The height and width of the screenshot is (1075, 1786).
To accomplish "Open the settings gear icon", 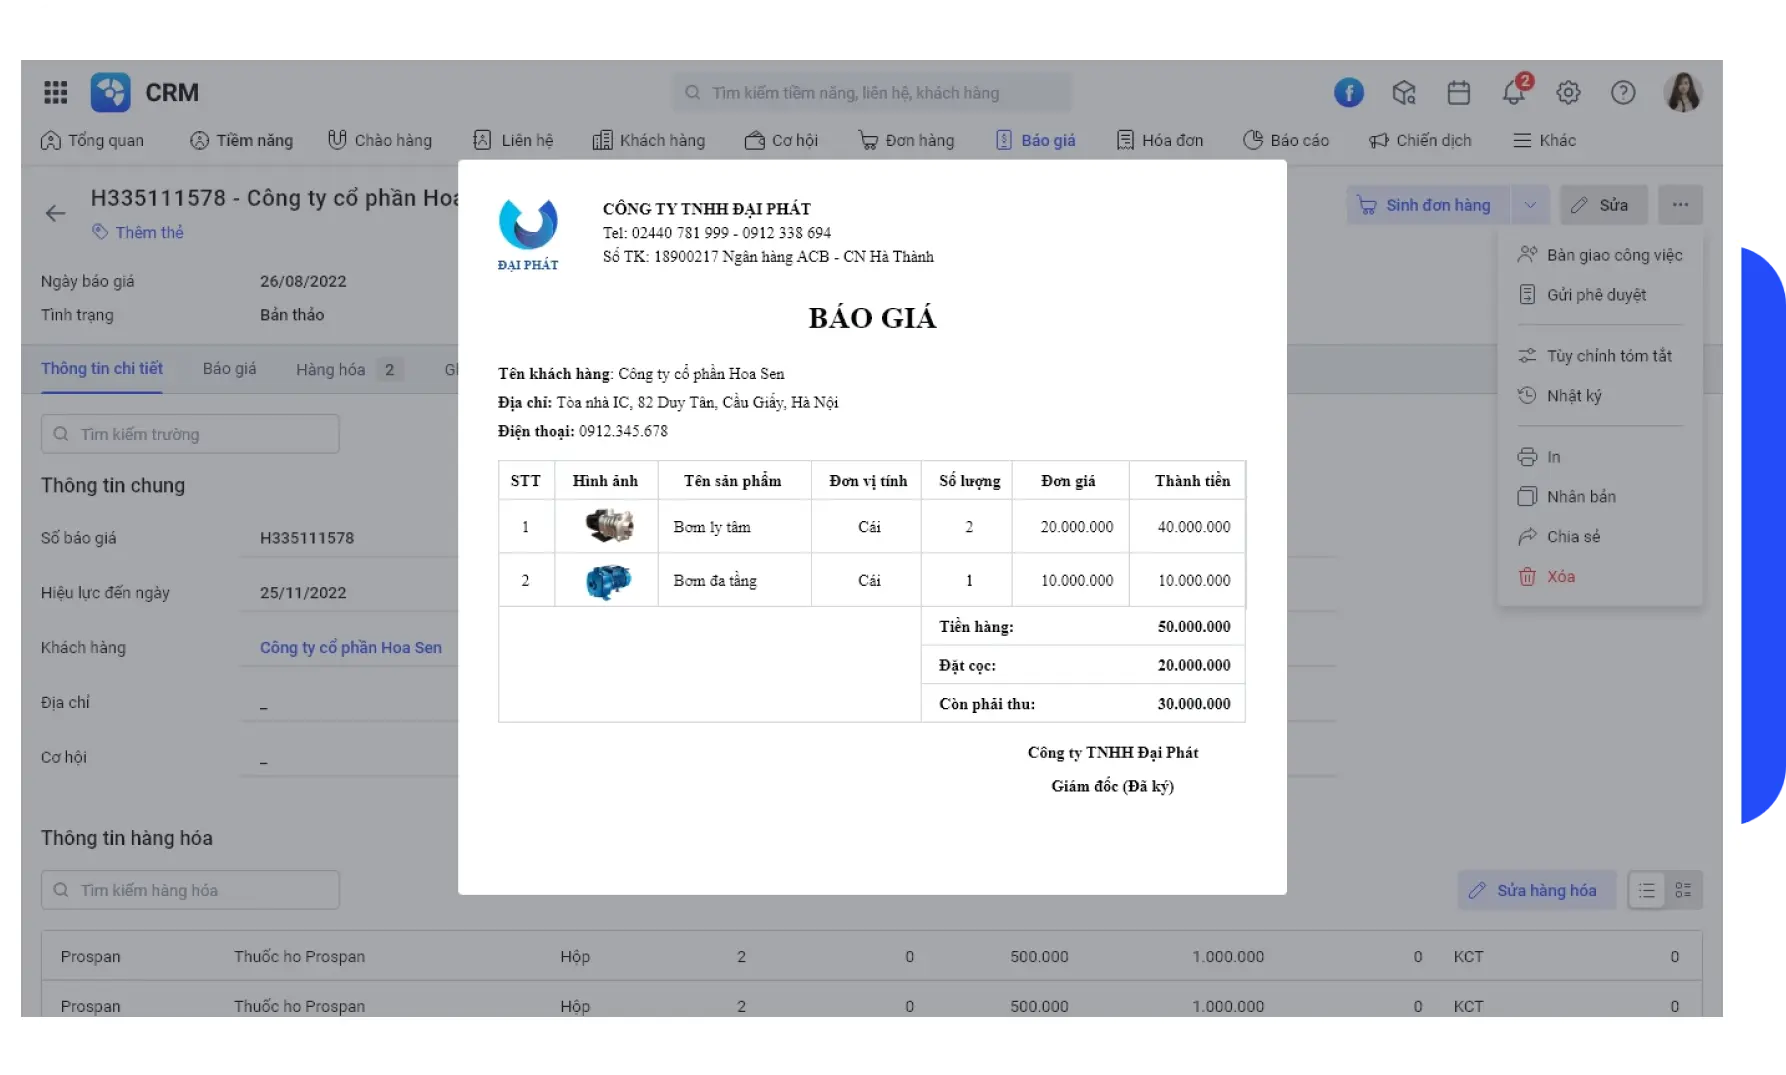I will point(1568,92).
